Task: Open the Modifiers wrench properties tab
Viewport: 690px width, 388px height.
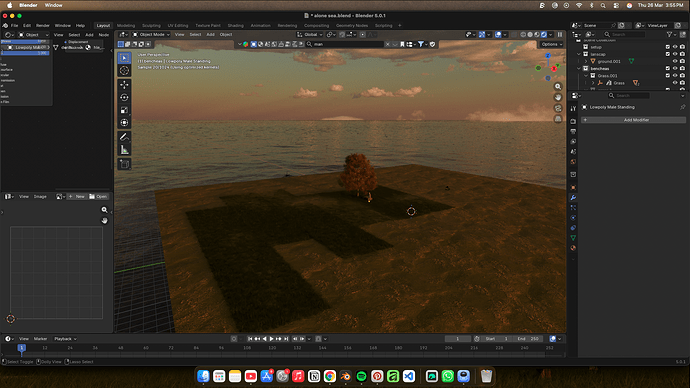Action: pyautogui.click(x=573, y=198)
